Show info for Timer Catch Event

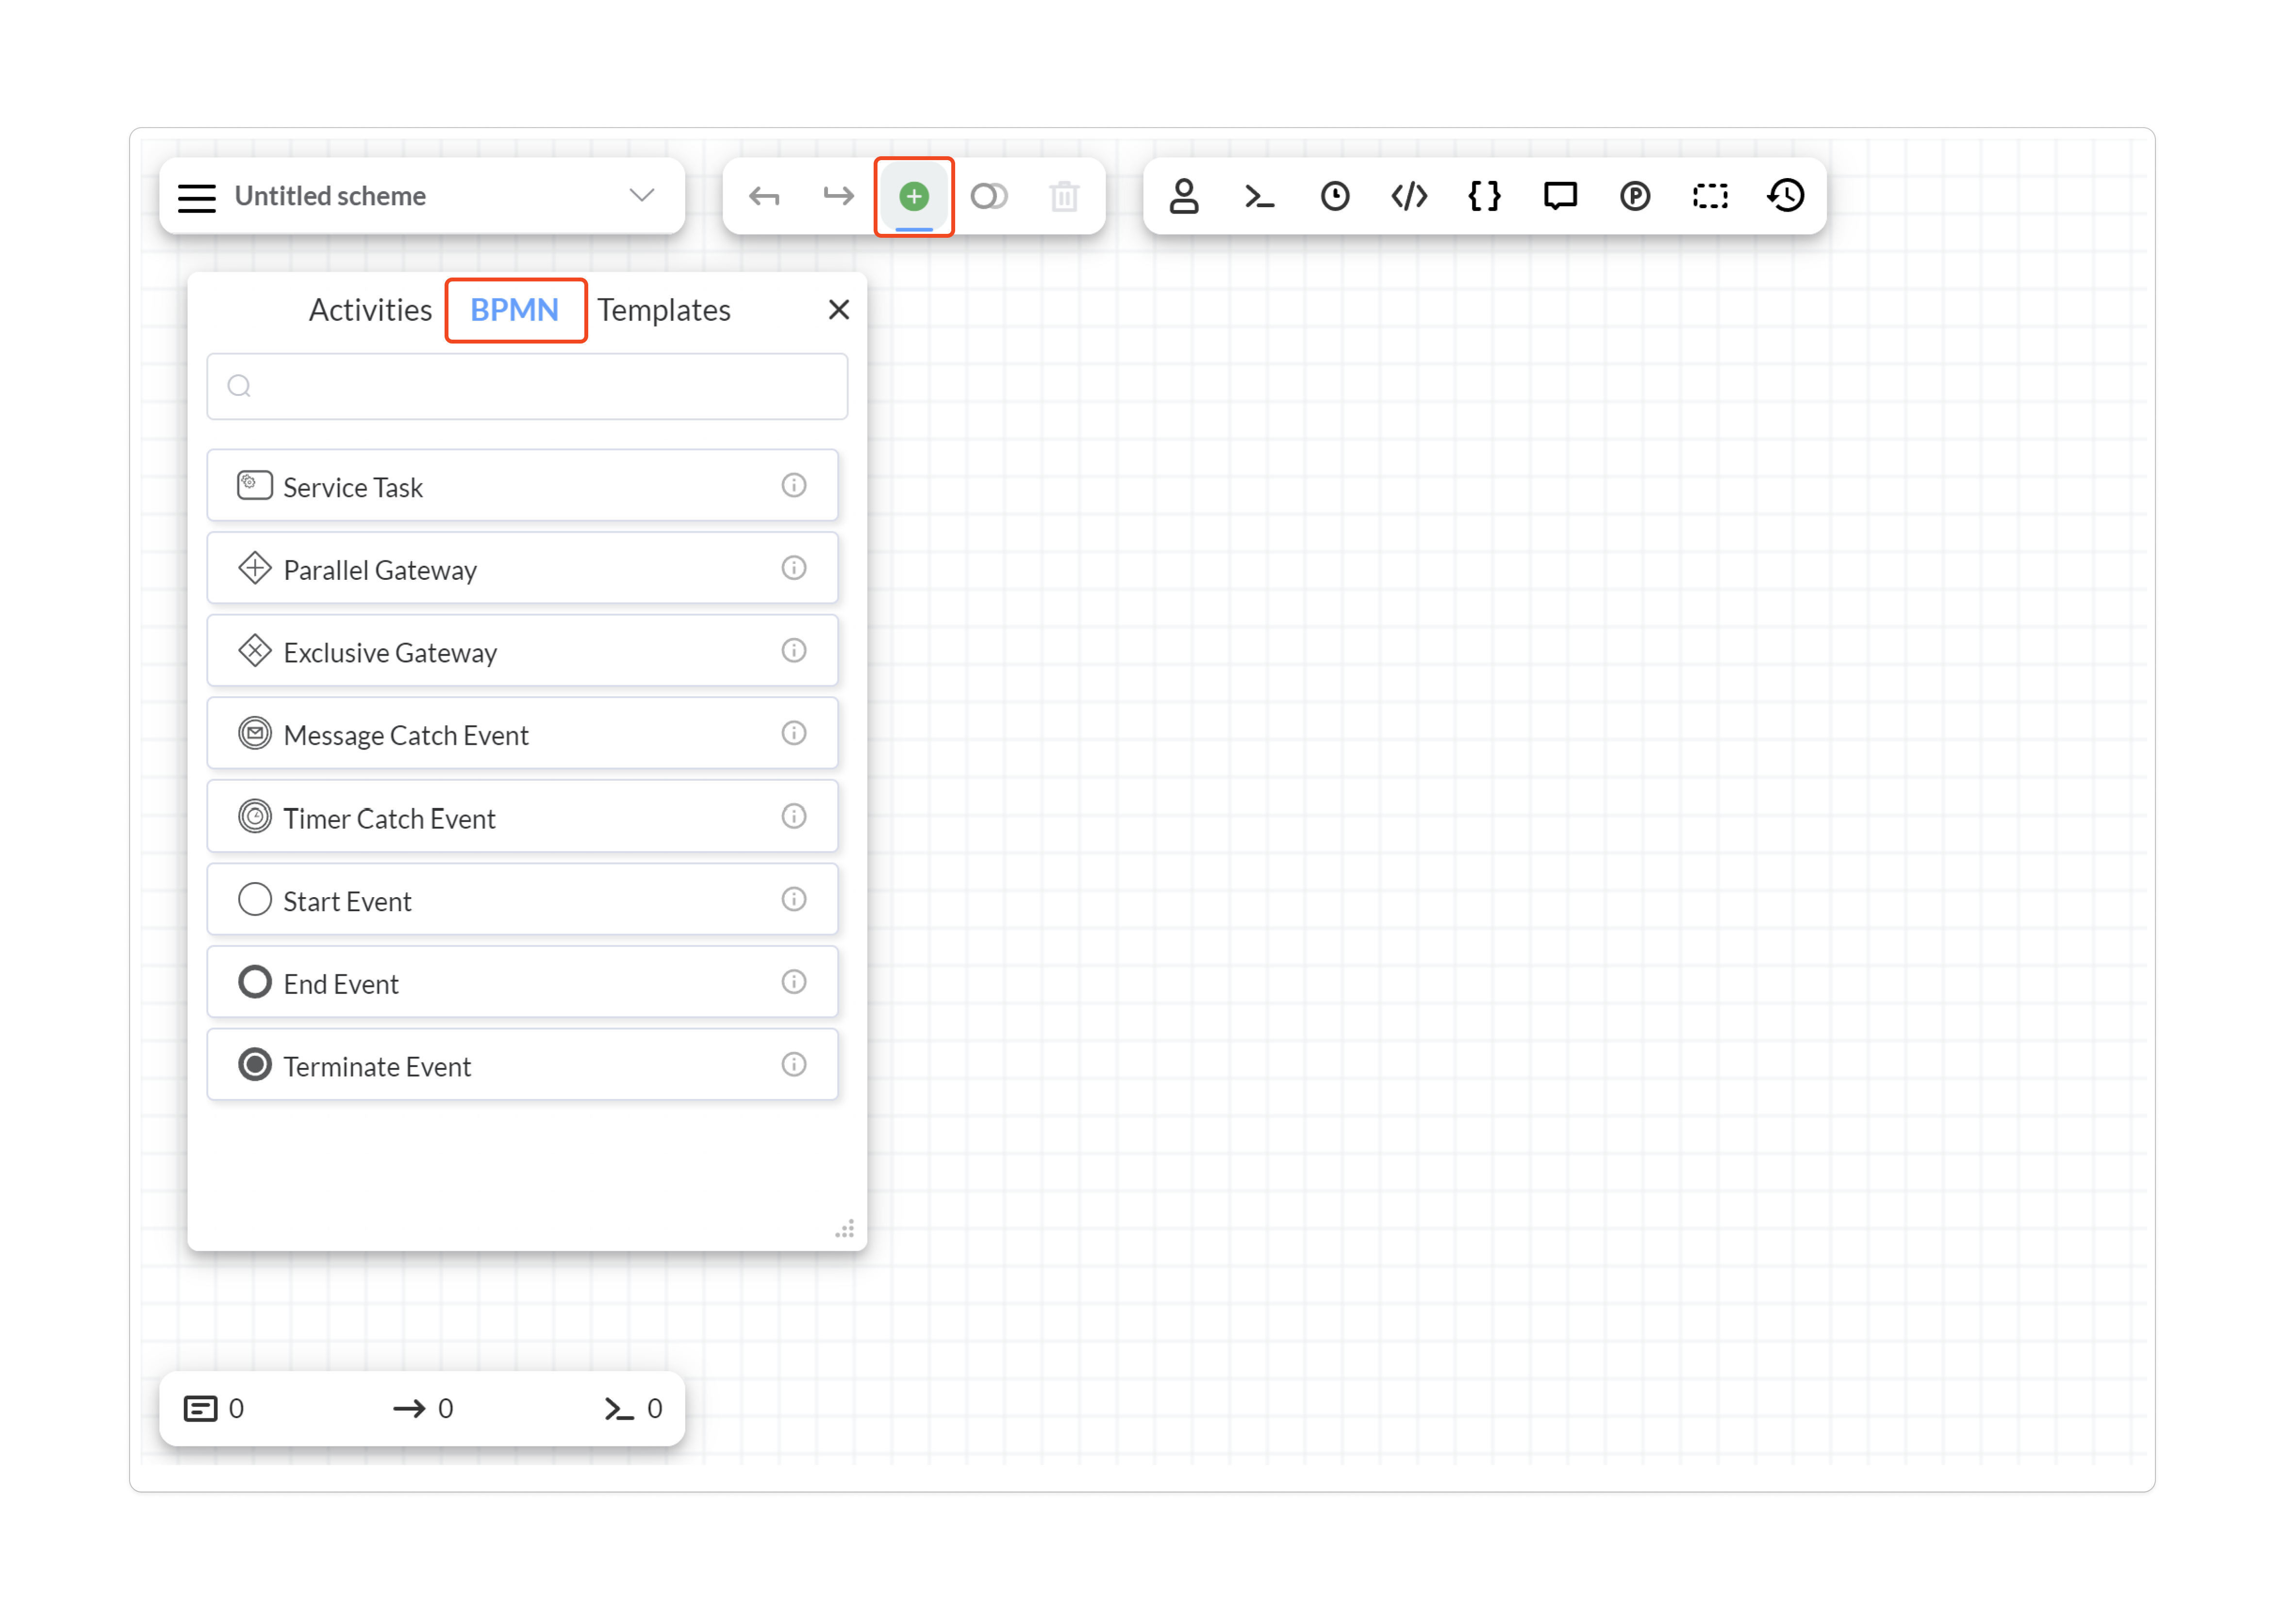[794, 817]
